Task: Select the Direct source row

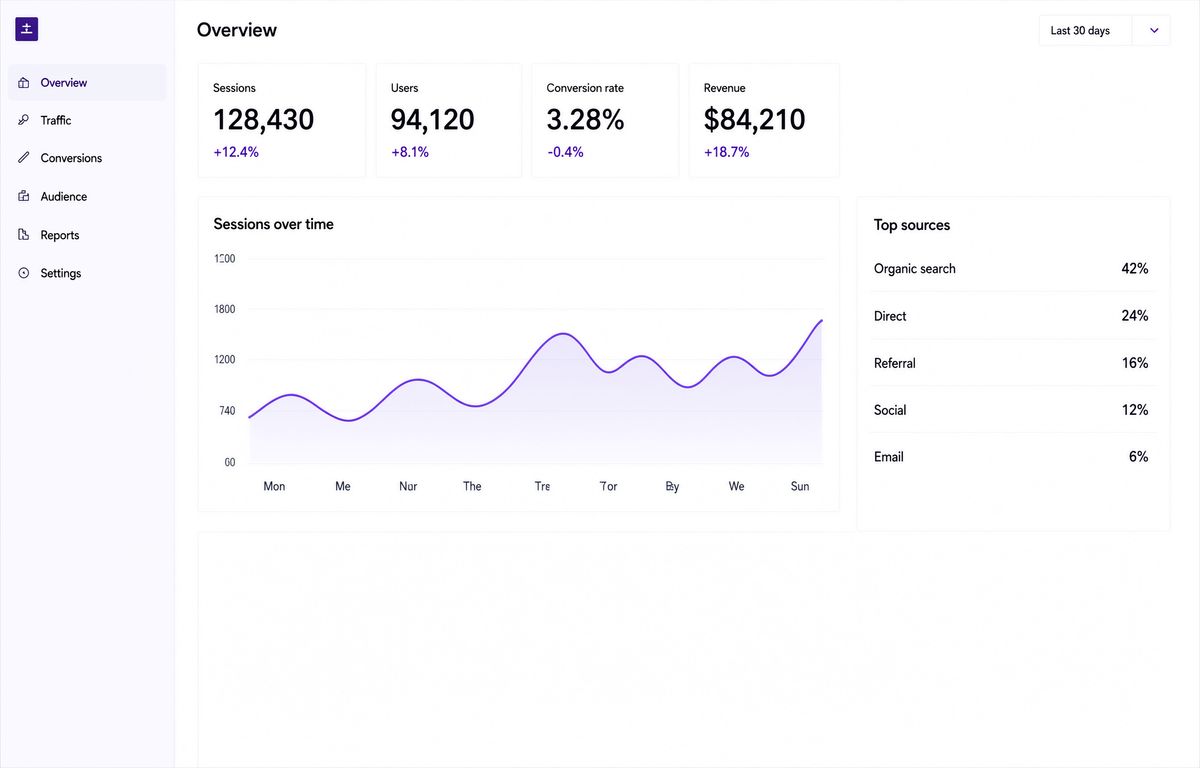Action: point(1011,316)
